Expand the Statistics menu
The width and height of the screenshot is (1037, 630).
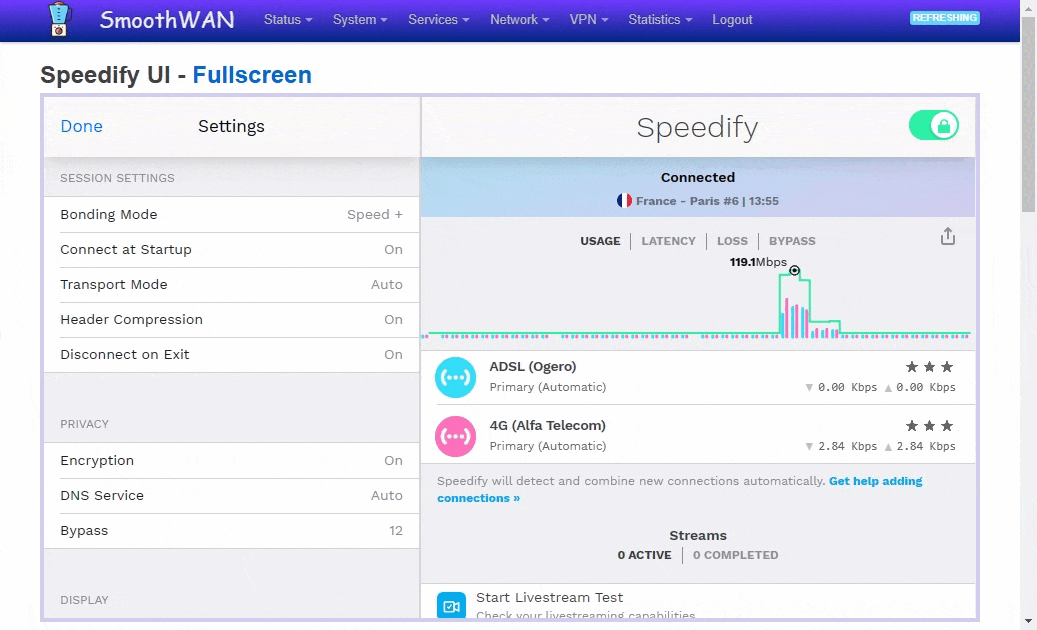(x=660, y=20)
